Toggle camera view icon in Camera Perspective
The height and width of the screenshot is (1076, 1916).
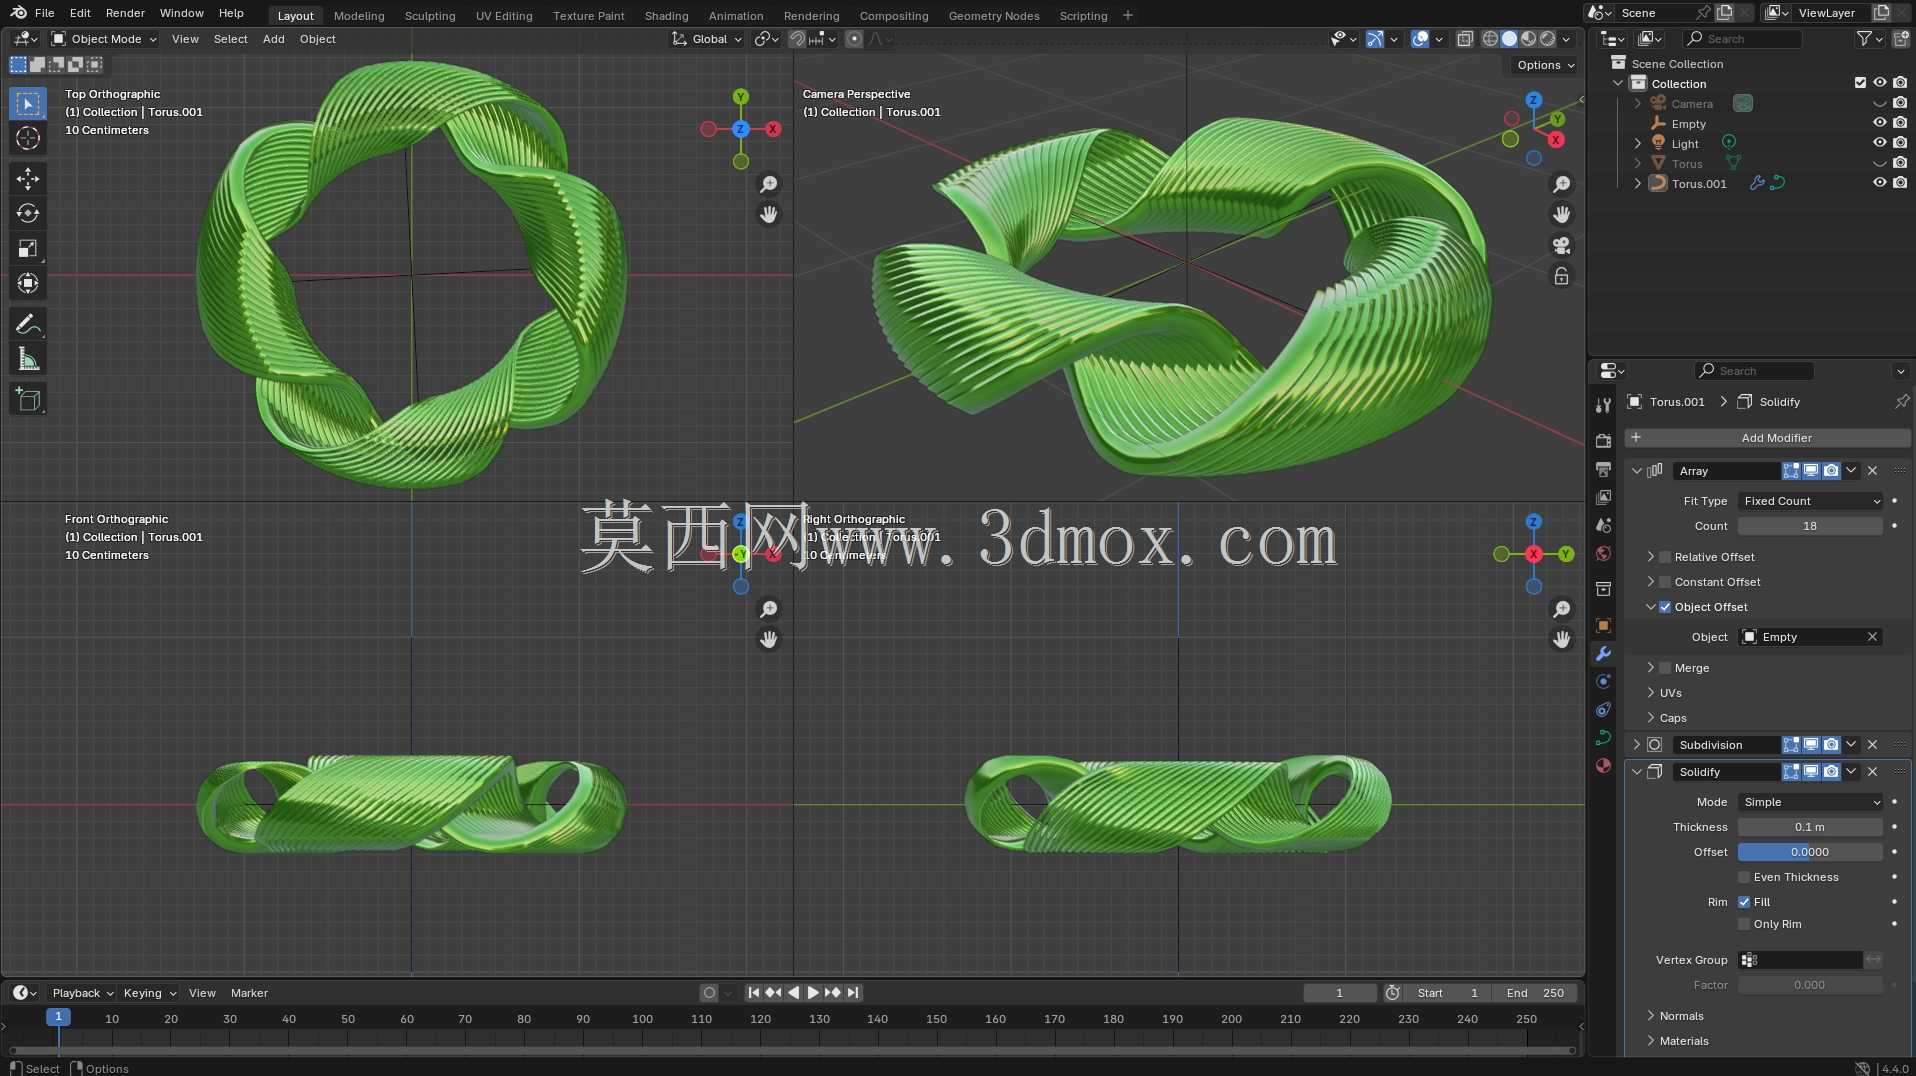pos(1561,246)
